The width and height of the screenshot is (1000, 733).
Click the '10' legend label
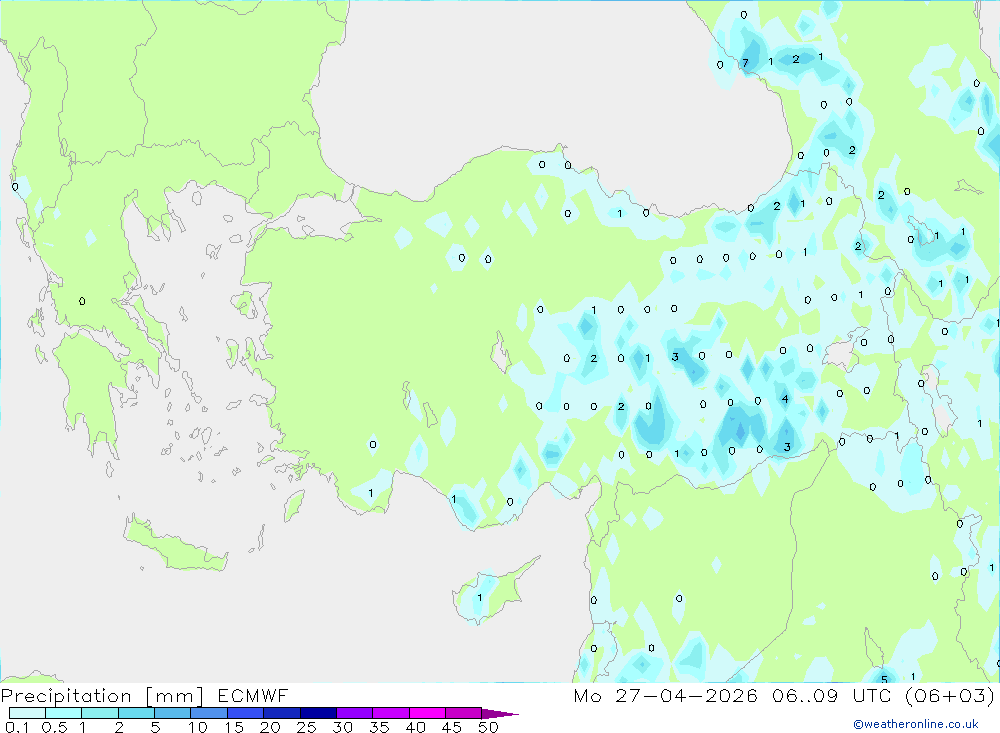198,727
